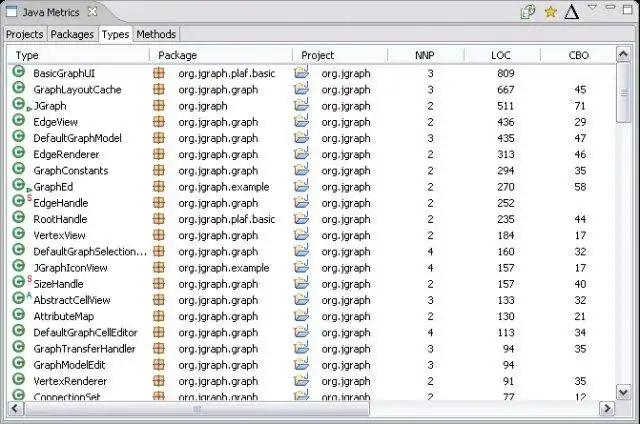Click the project folder icon in VertexView row
This screenshot has height=424, width=640.
(301, 234)
